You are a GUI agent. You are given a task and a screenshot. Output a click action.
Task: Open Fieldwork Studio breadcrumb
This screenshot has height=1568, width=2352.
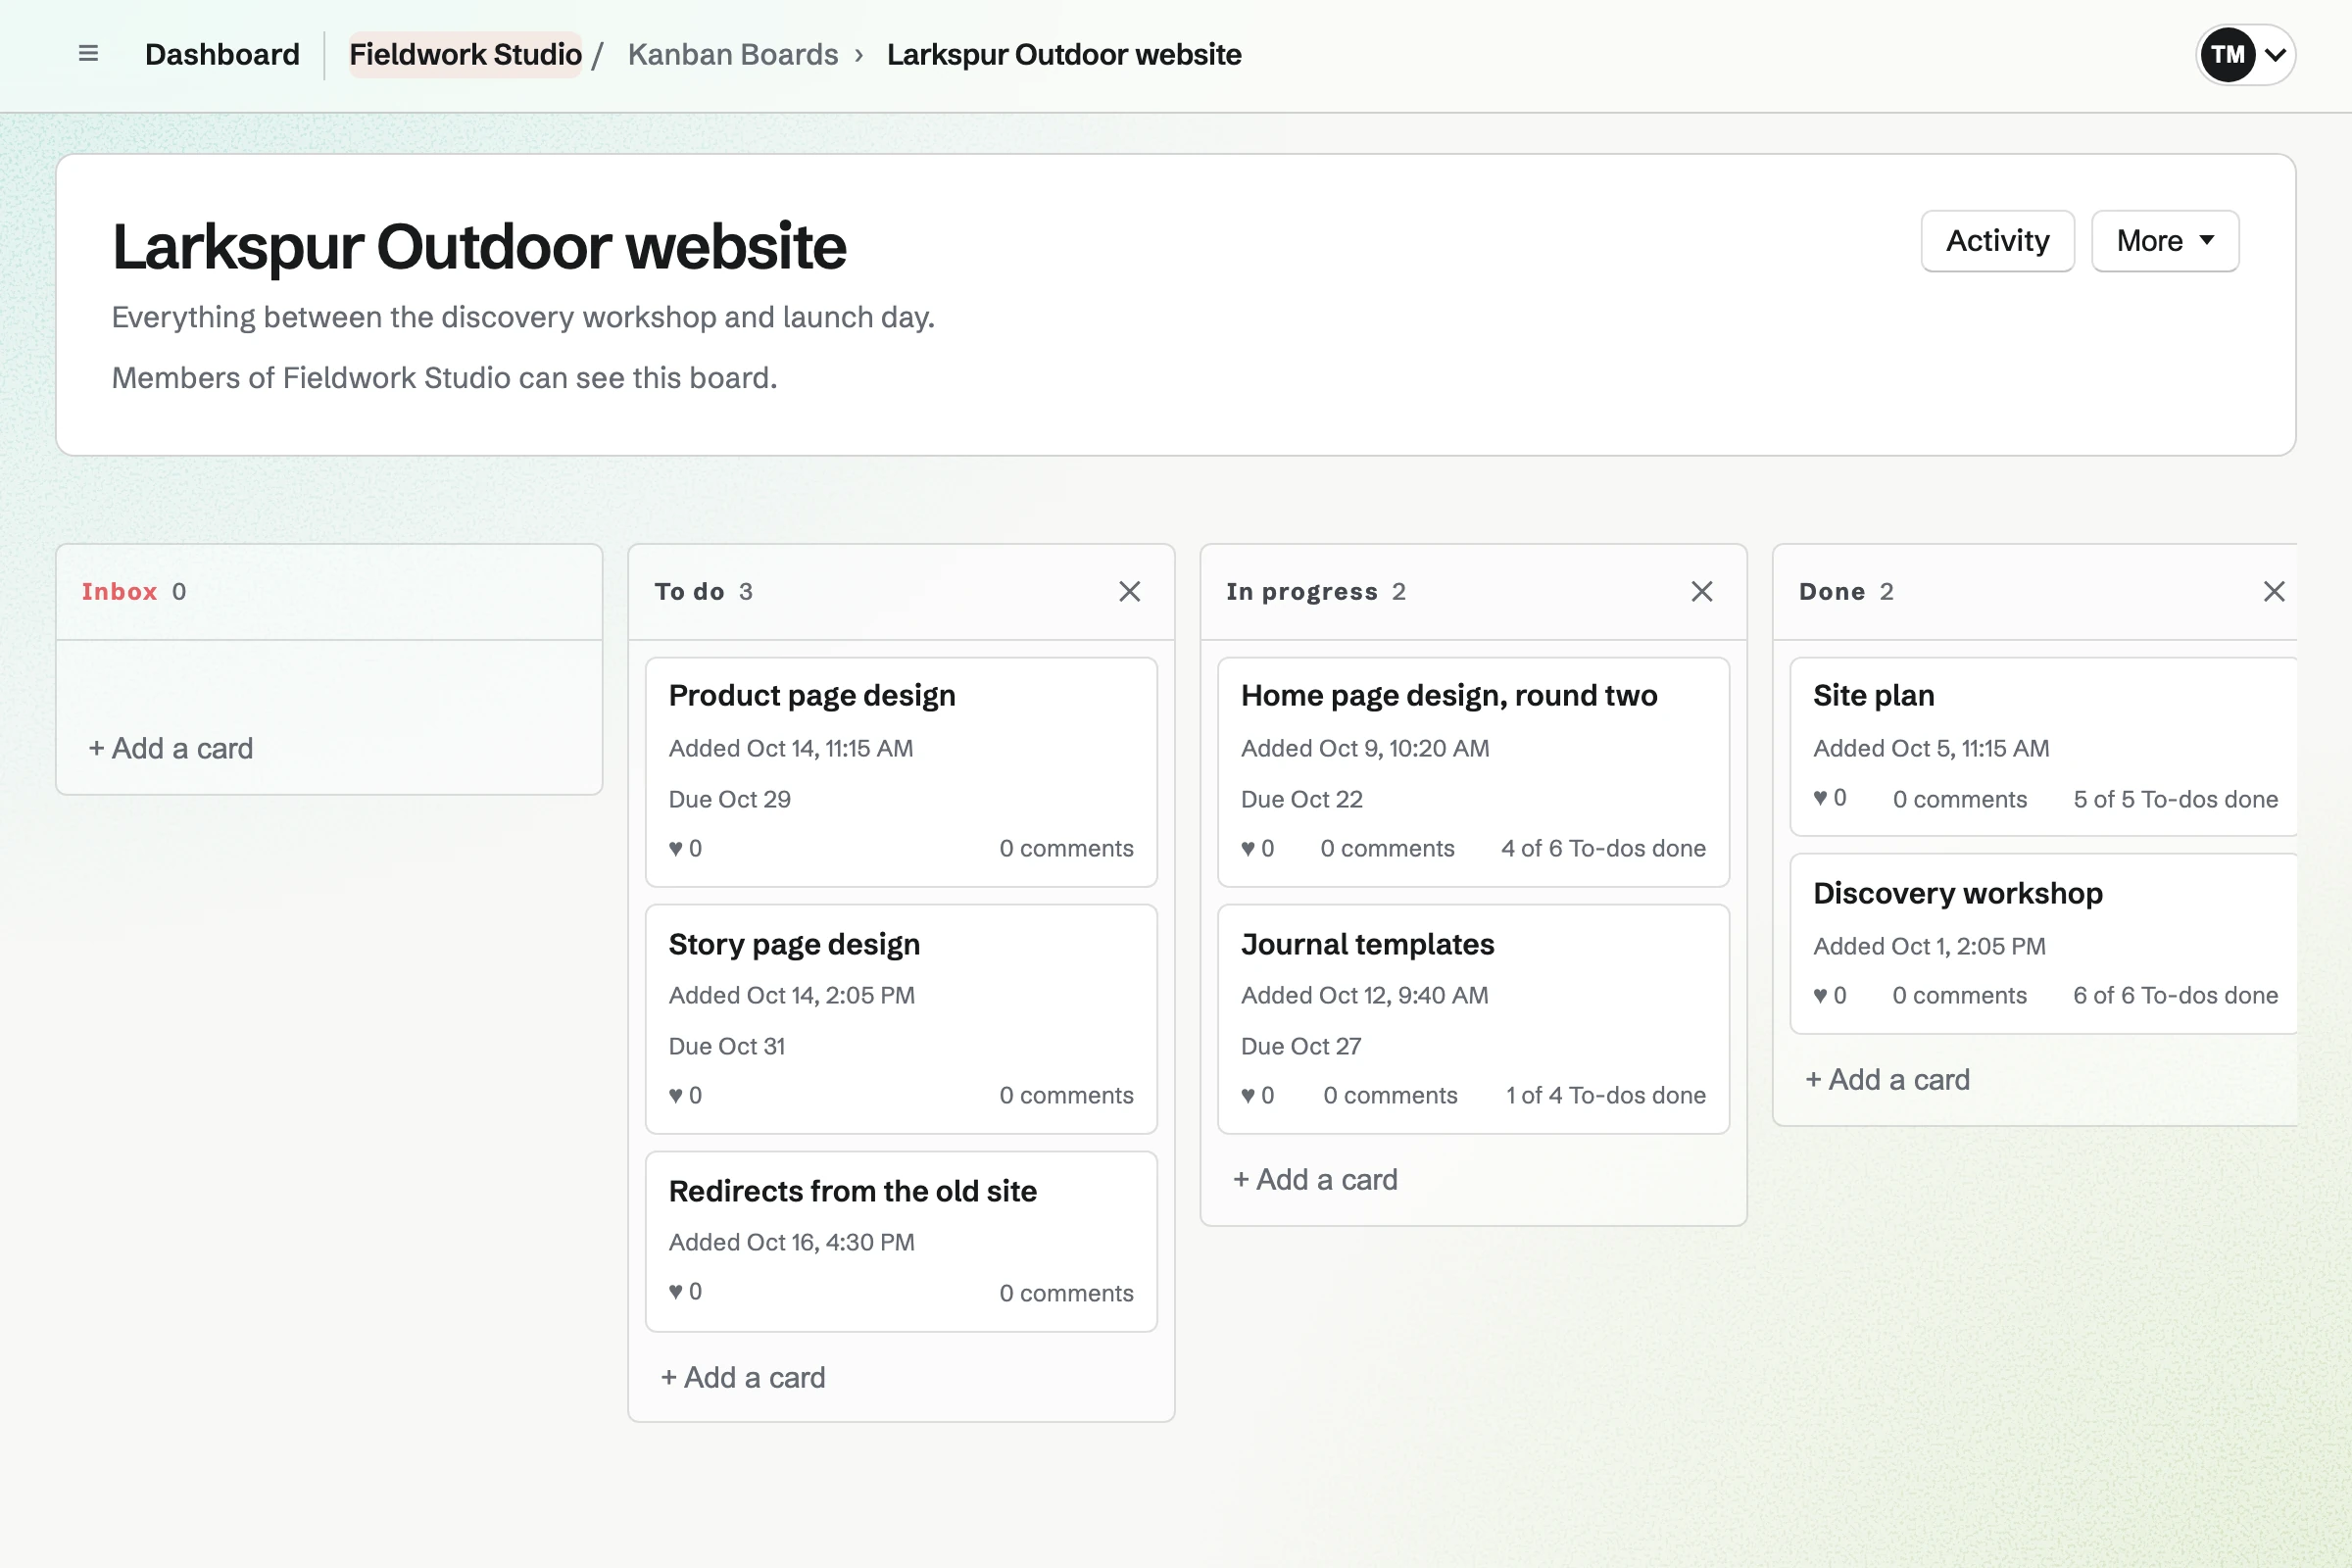(x=465, y=54)
